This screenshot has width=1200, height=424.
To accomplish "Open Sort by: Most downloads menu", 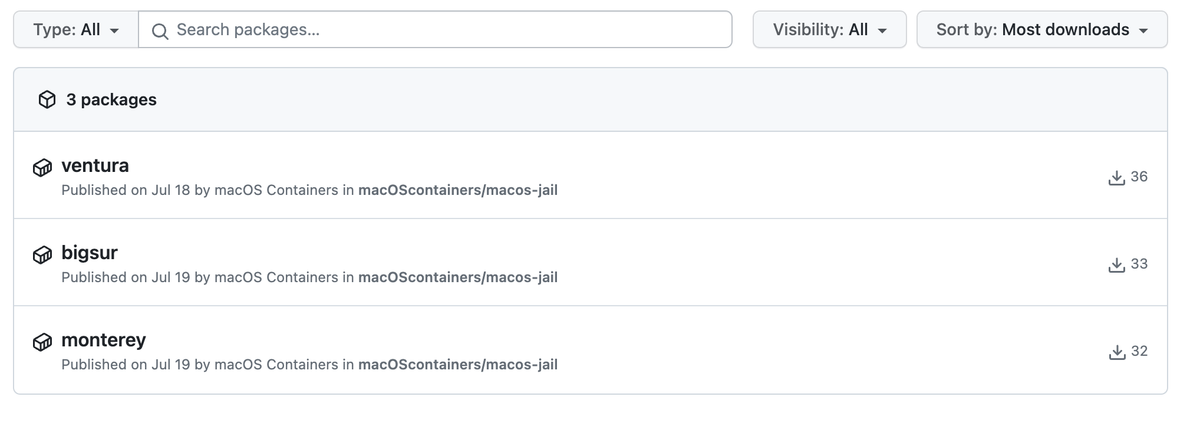I will pos(1041,30).
